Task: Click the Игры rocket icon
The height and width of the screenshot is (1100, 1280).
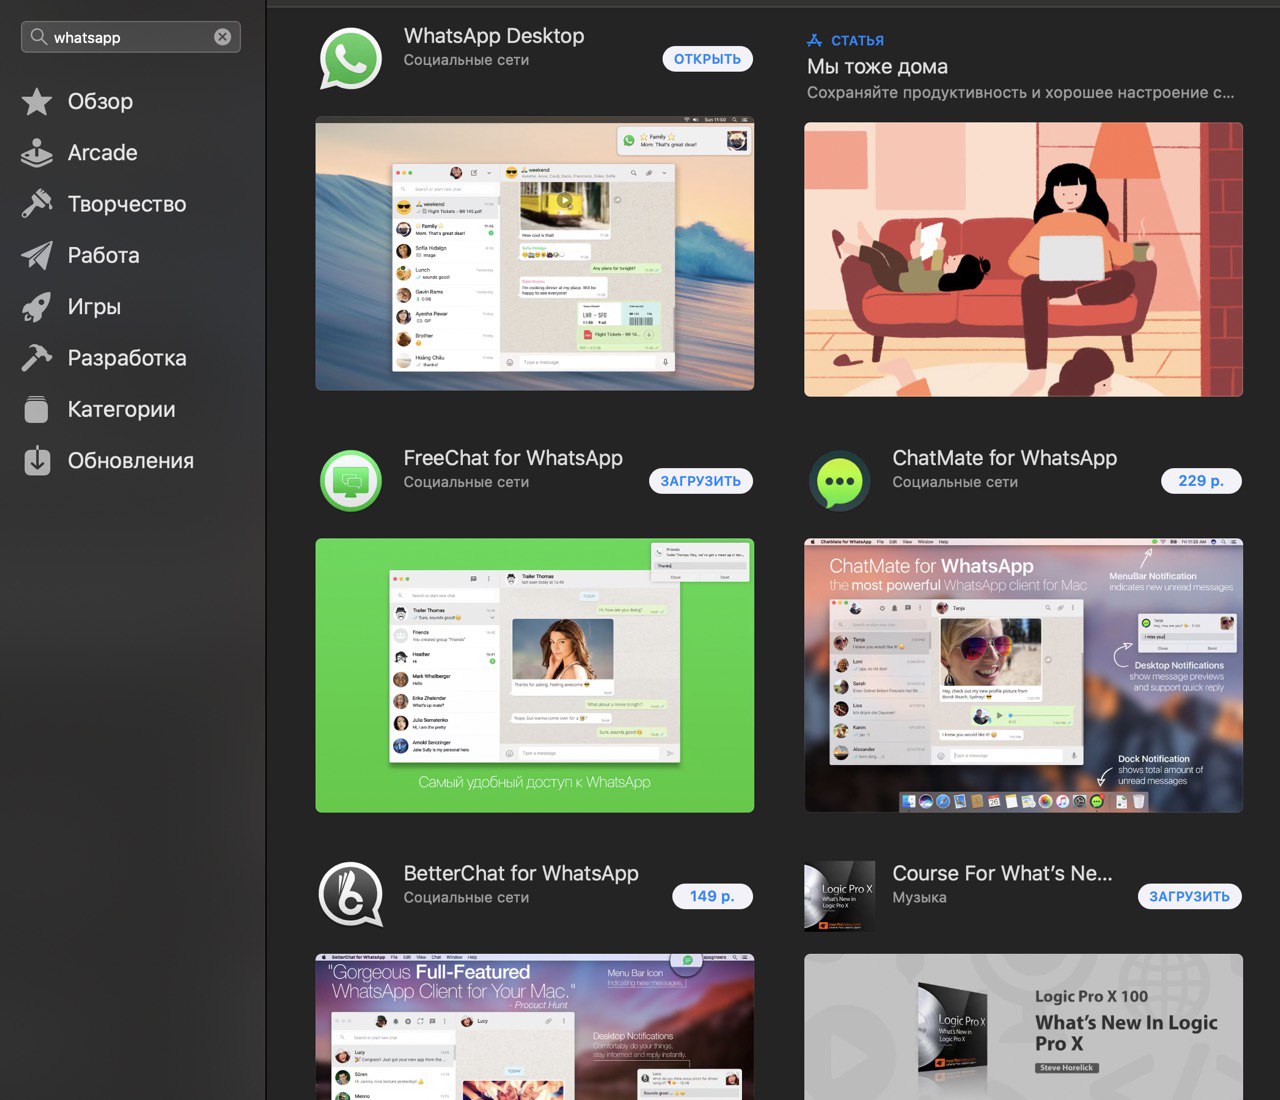Action: point(37,307)
